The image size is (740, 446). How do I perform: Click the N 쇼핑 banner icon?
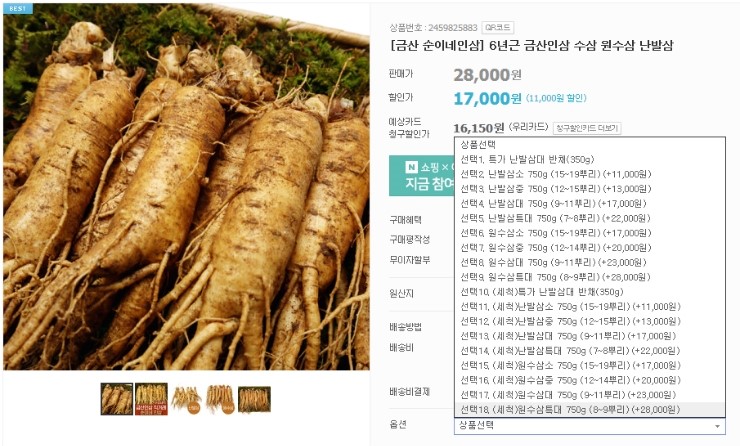(x=411, y=167)
